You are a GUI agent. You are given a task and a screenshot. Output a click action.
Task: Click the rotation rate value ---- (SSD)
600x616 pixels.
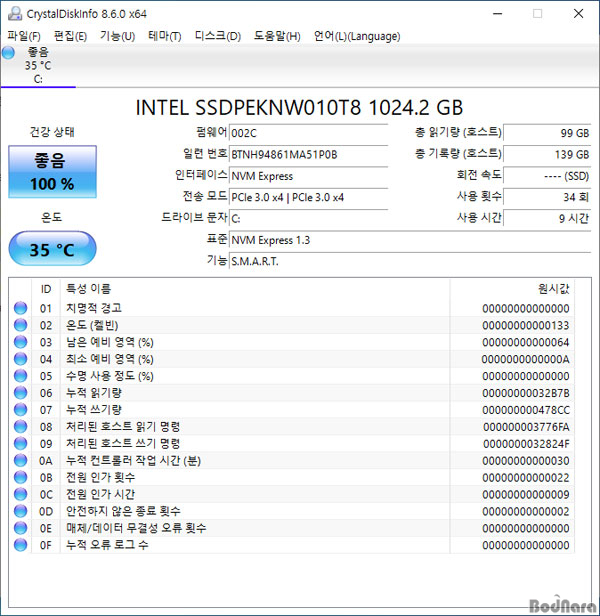click(547, 176)
